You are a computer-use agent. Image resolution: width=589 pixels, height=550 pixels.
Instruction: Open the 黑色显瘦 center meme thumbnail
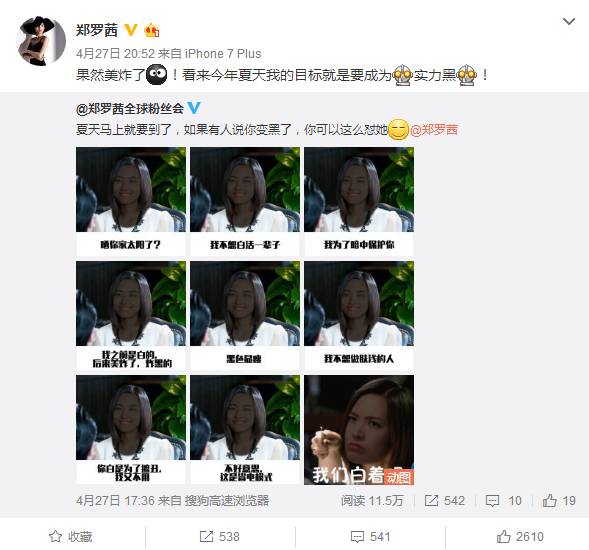click(245, 316)
